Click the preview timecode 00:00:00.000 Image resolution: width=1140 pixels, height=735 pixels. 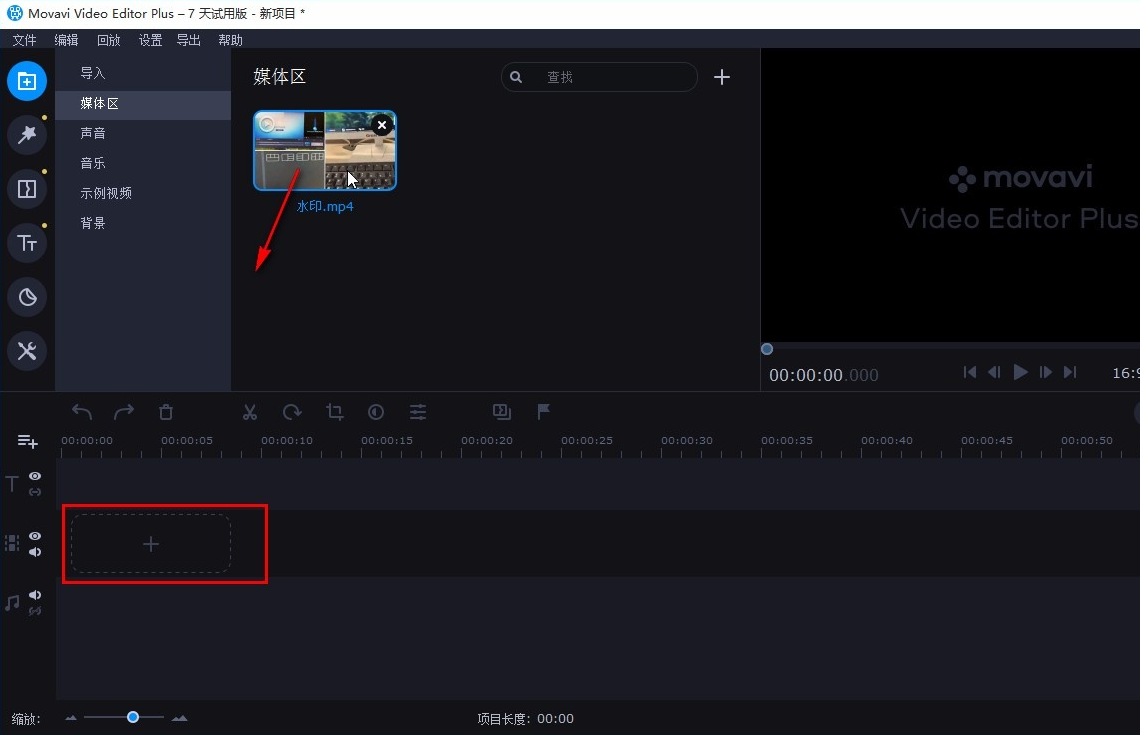pyautogui.click(x=824, y=375)
